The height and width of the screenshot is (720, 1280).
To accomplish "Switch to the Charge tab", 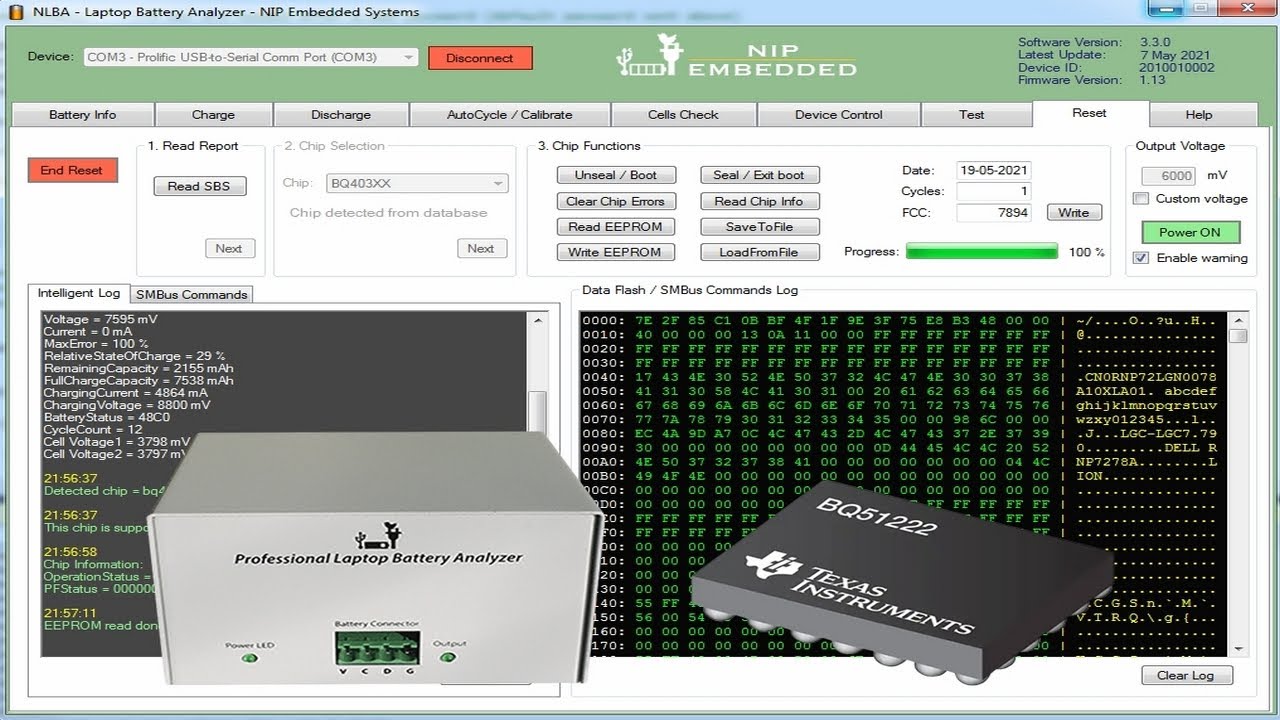I will pos(213,115).
